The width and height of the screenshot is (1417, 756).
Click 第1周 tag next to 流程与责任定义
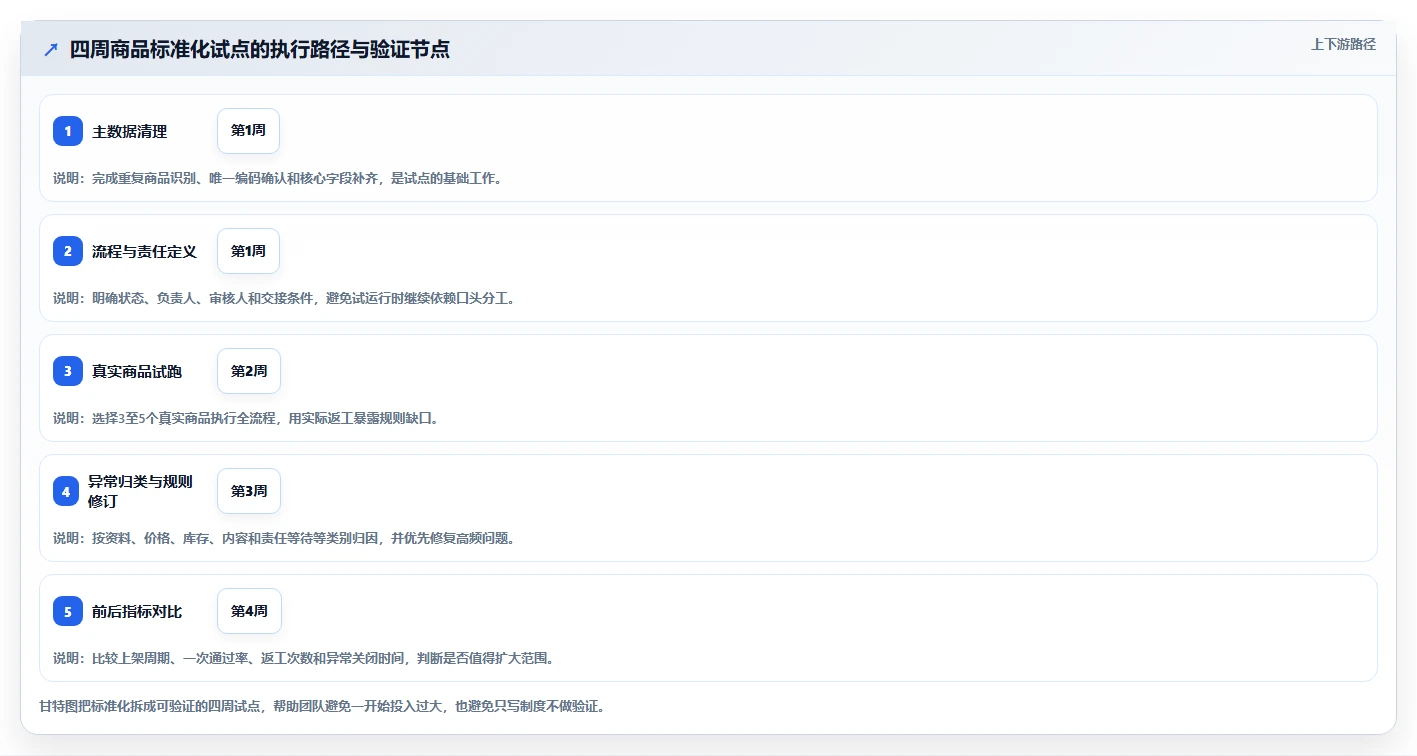click(248, 251)
